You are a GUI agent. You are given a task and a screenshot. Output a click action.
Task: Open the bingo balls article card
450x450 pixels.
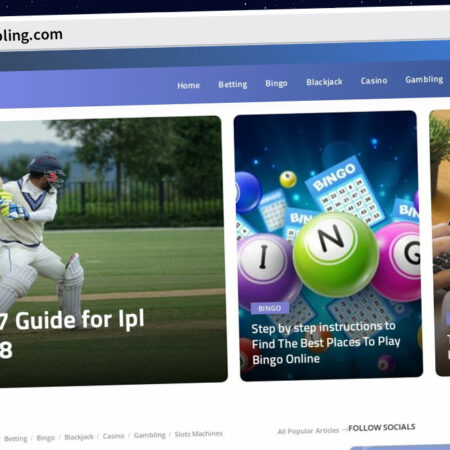pyautogui.click(x=328, y=246)
